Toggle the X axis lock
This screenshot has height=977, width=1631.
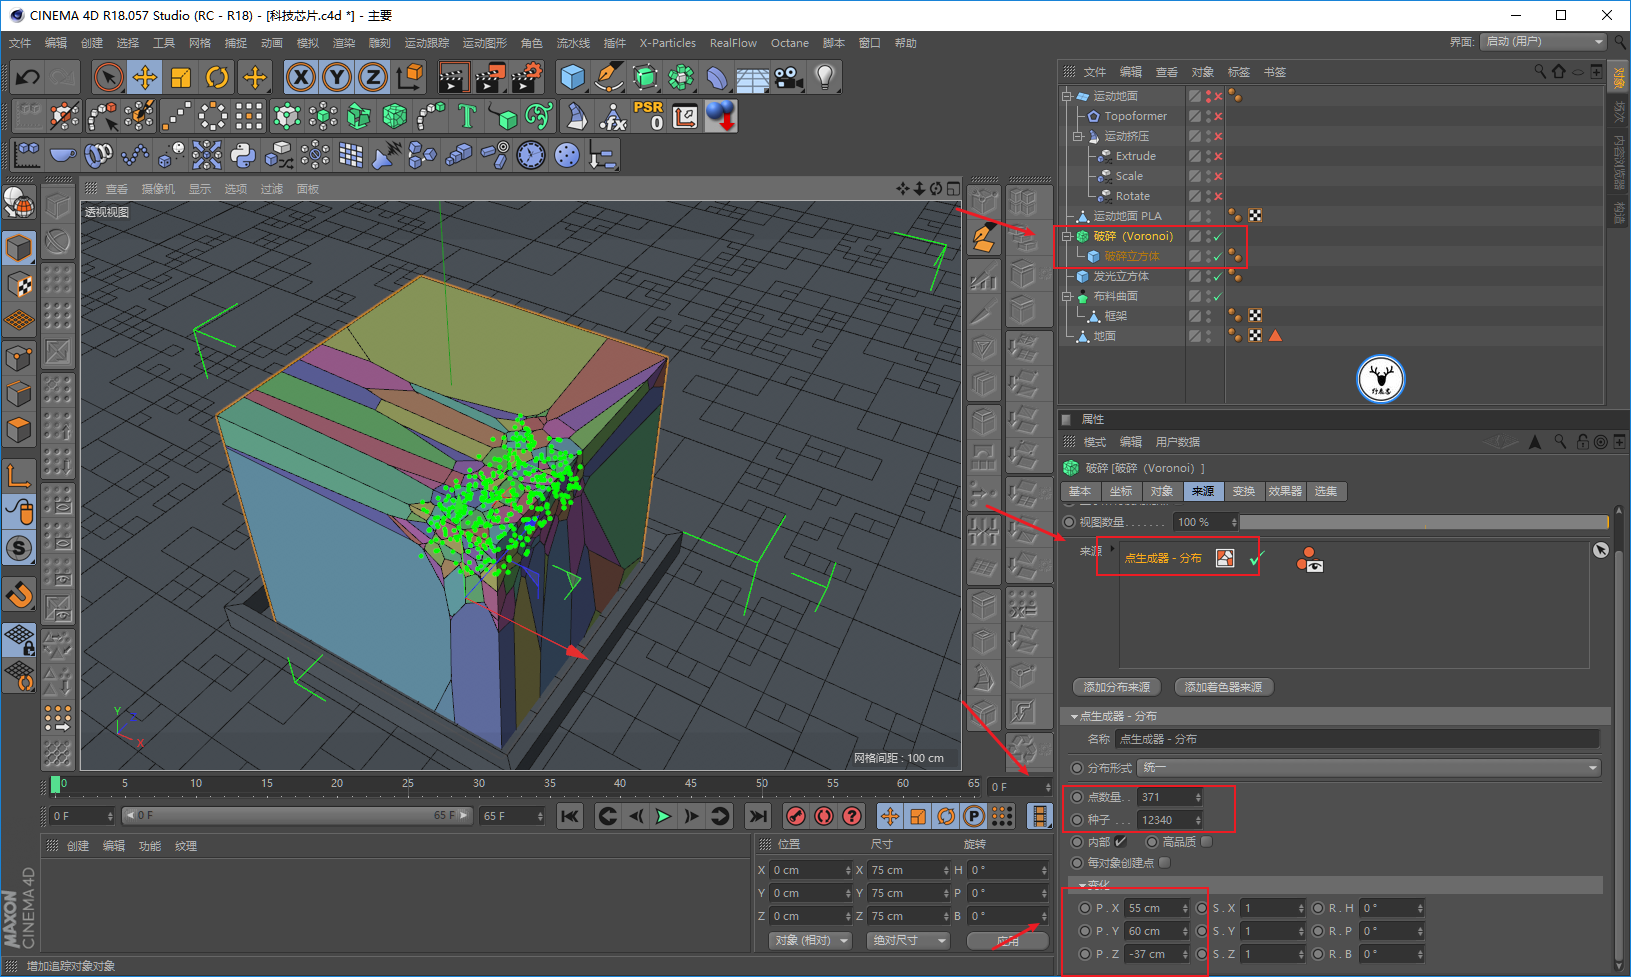pos(301,77)
